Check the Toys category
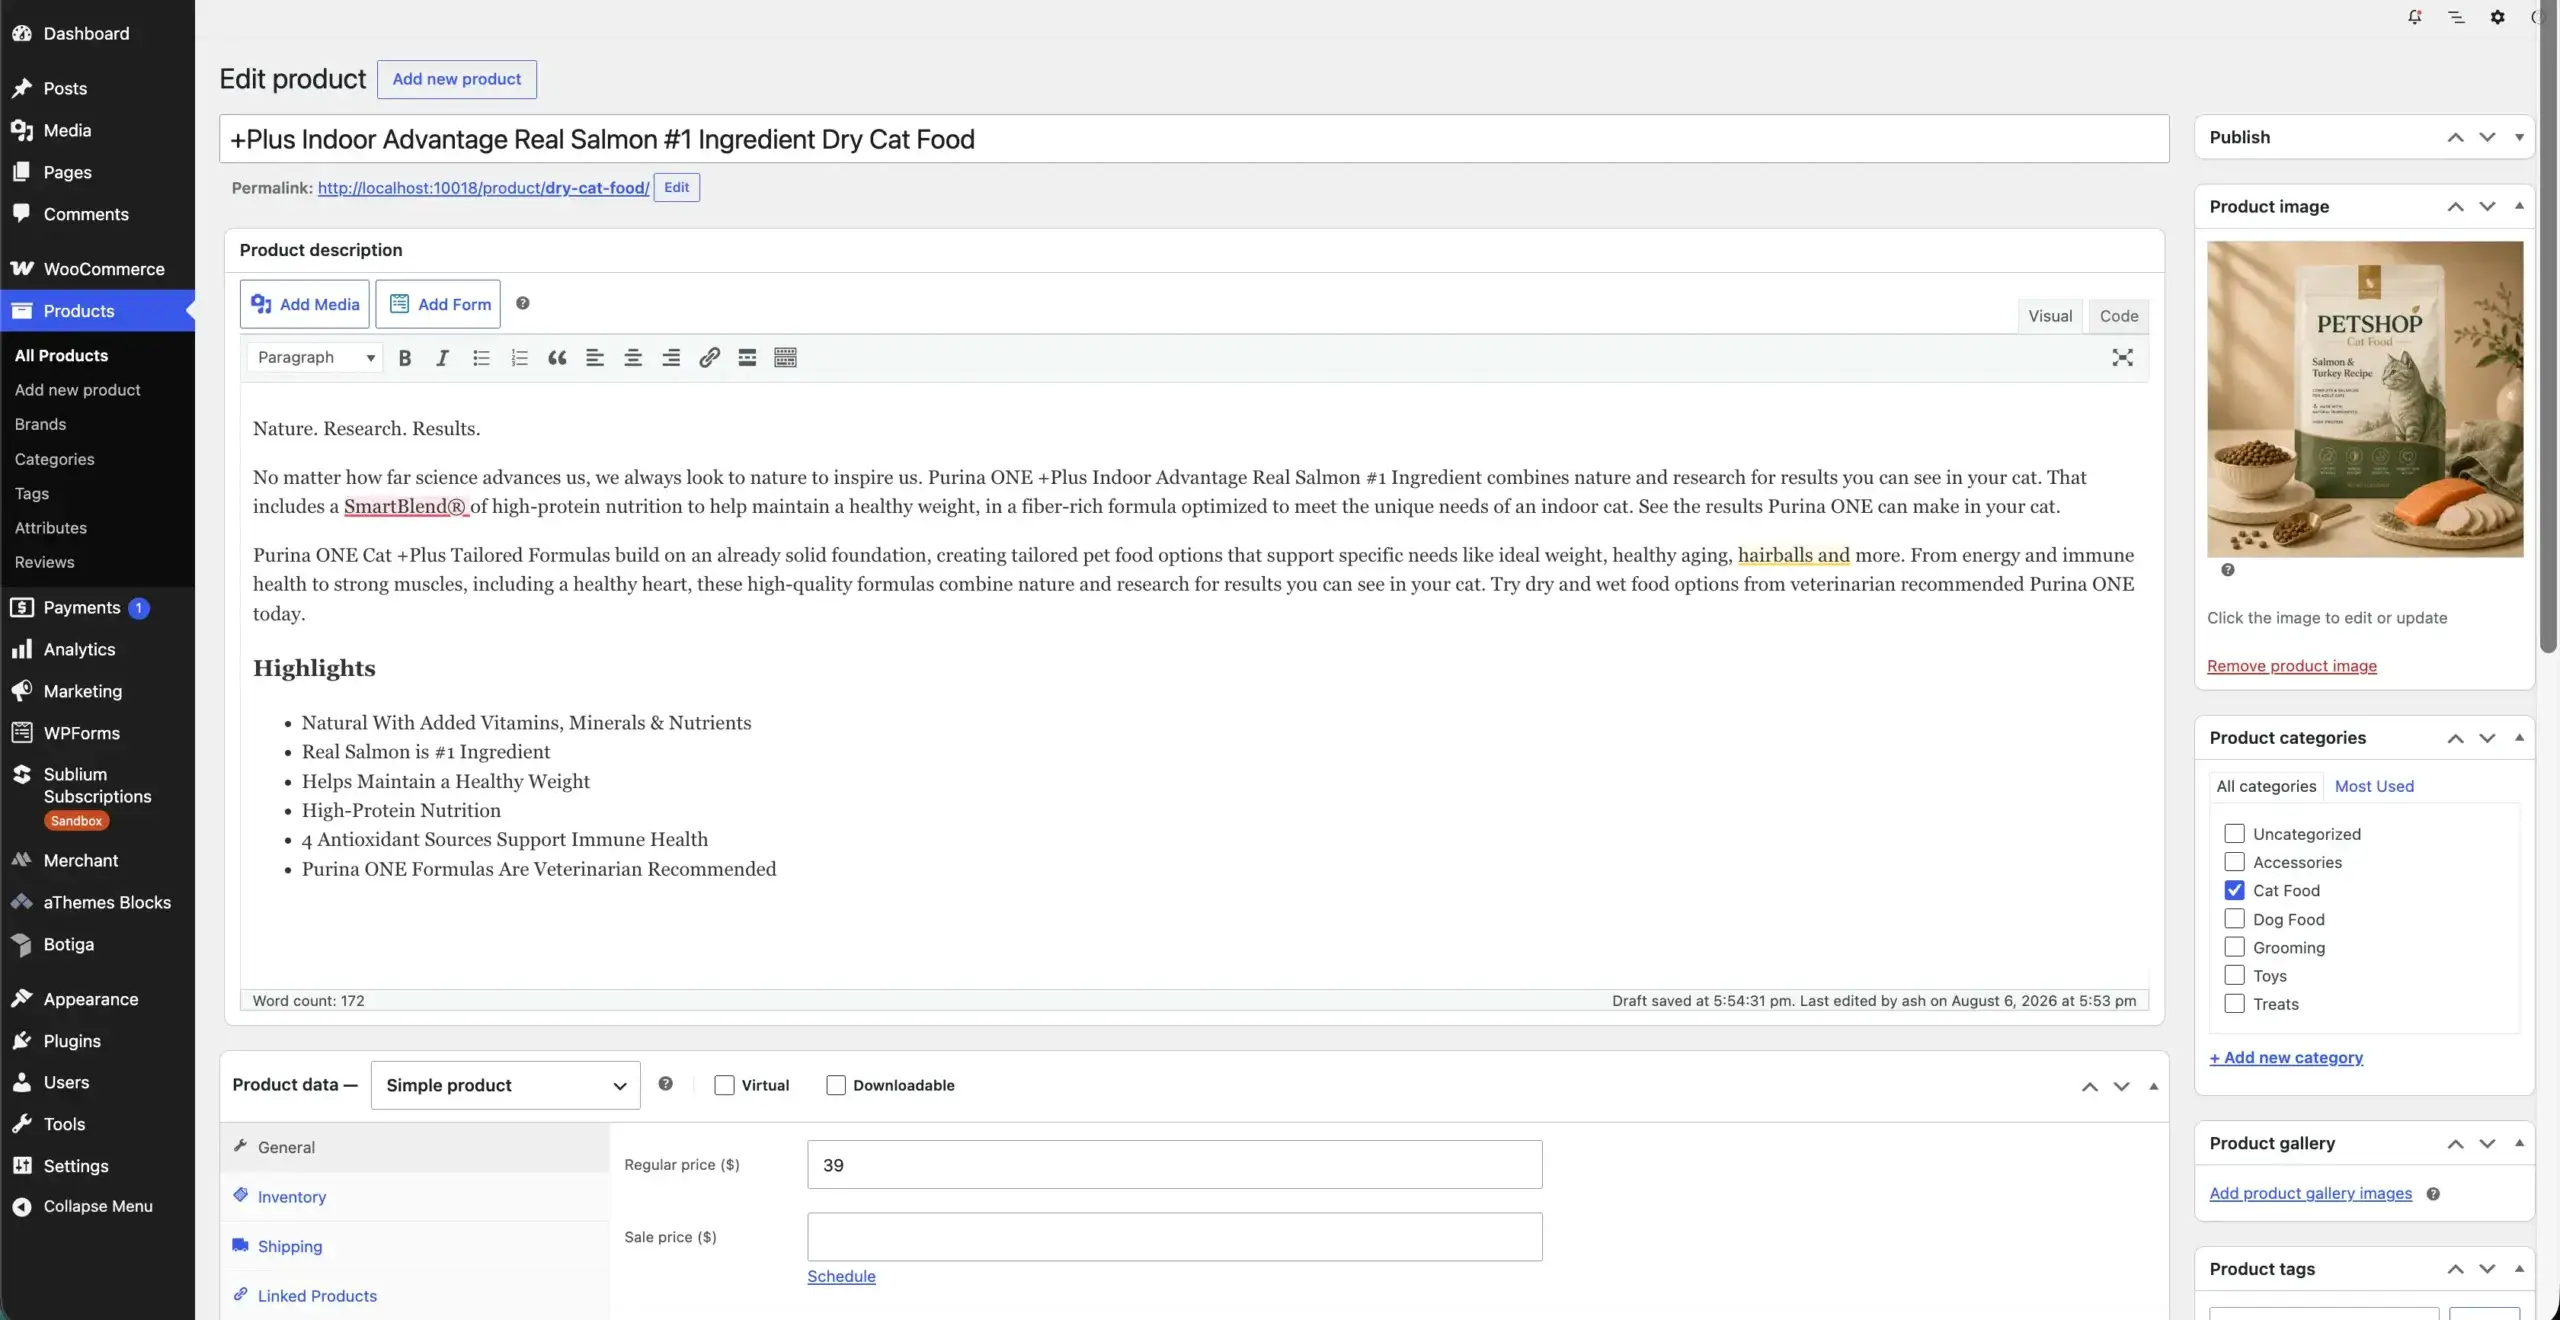 tap(2234, 975)
